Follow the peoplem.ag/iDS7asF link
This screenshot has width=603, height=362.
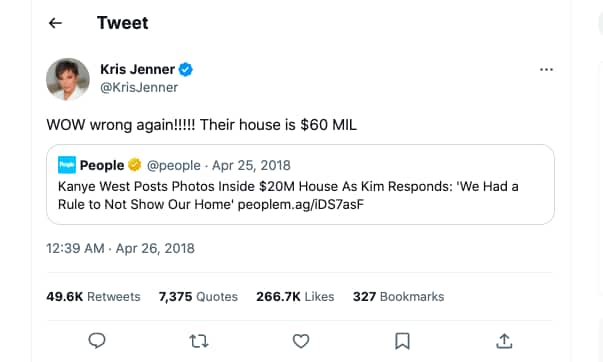(301, 204)
